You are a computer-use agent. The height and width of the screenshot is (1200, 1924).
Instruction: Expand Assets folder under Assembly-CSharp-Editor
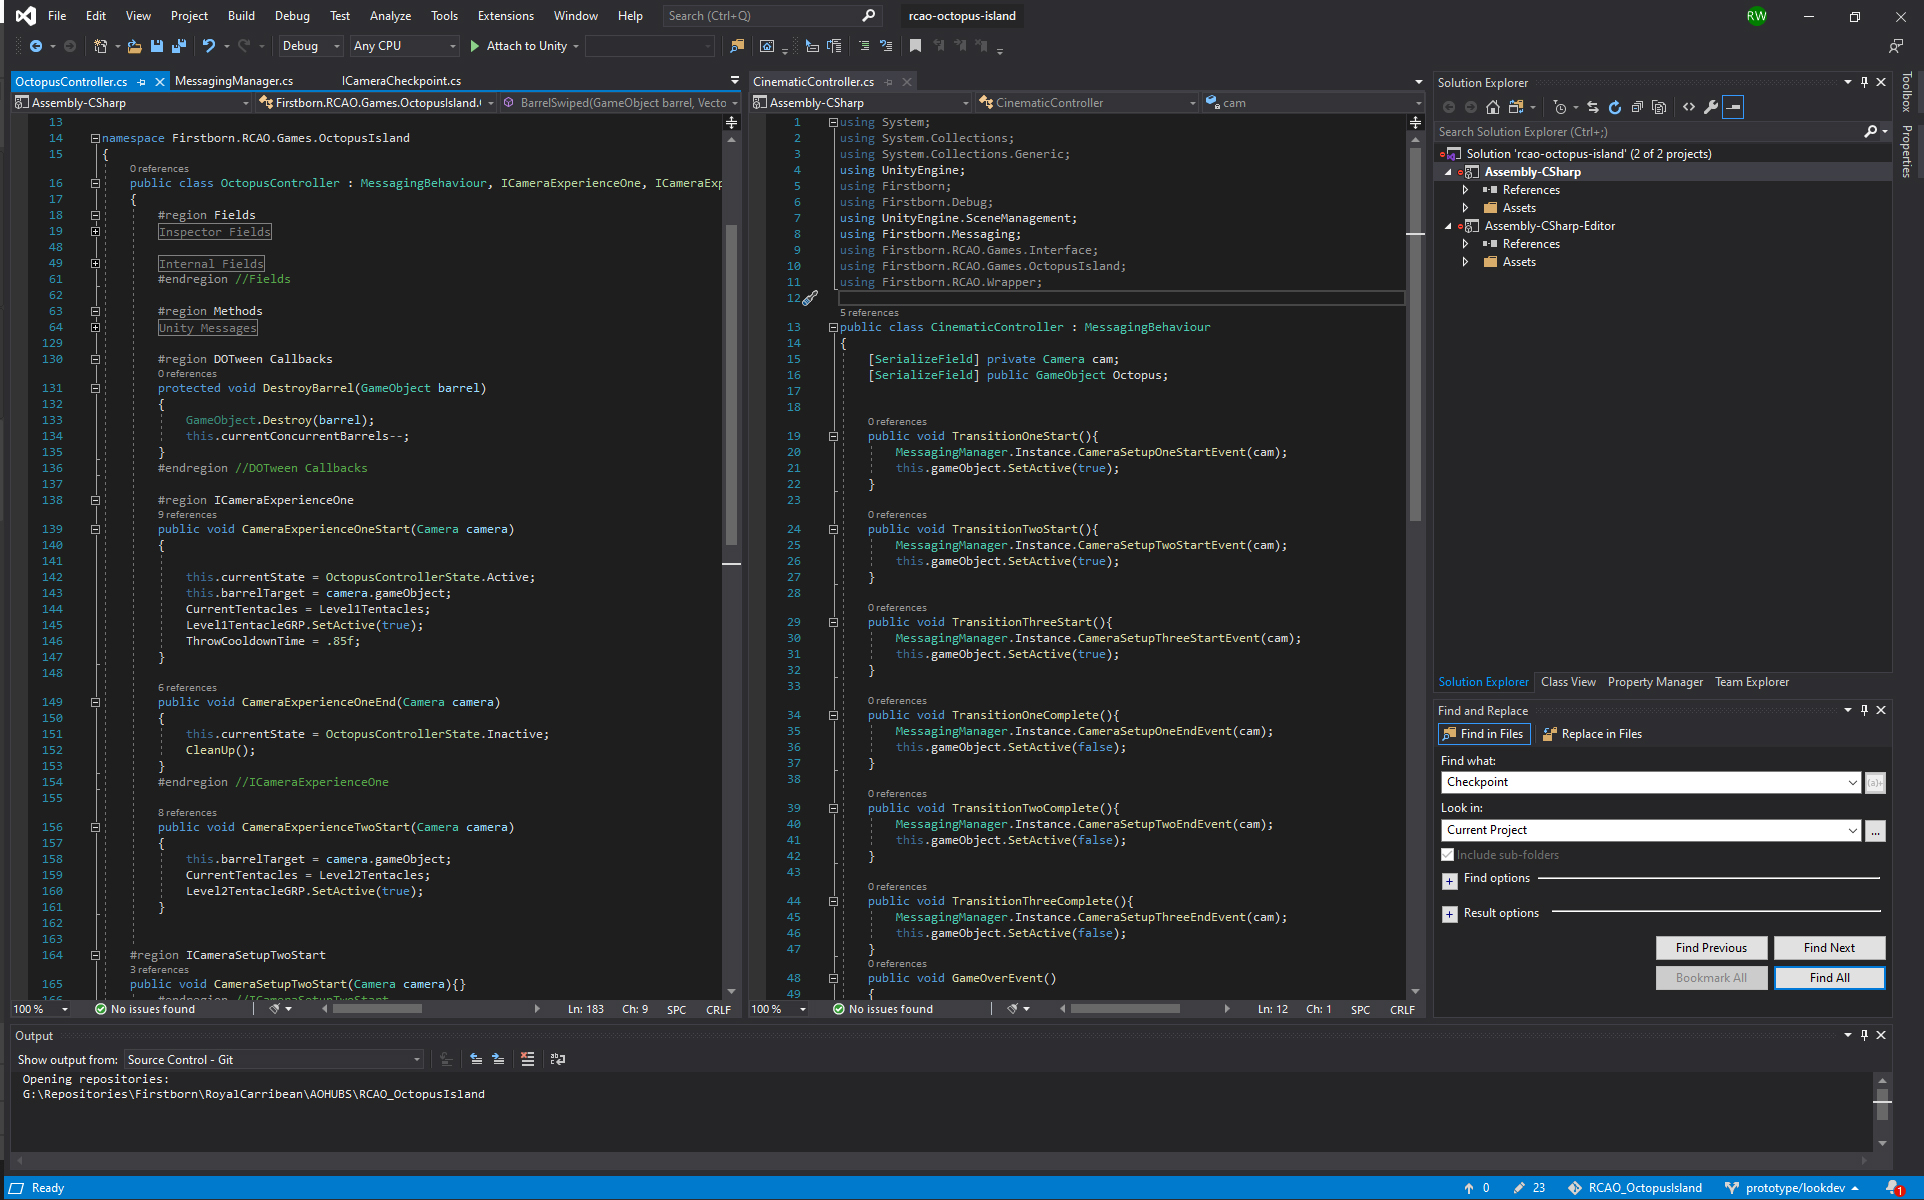(x=1466, y=262)
